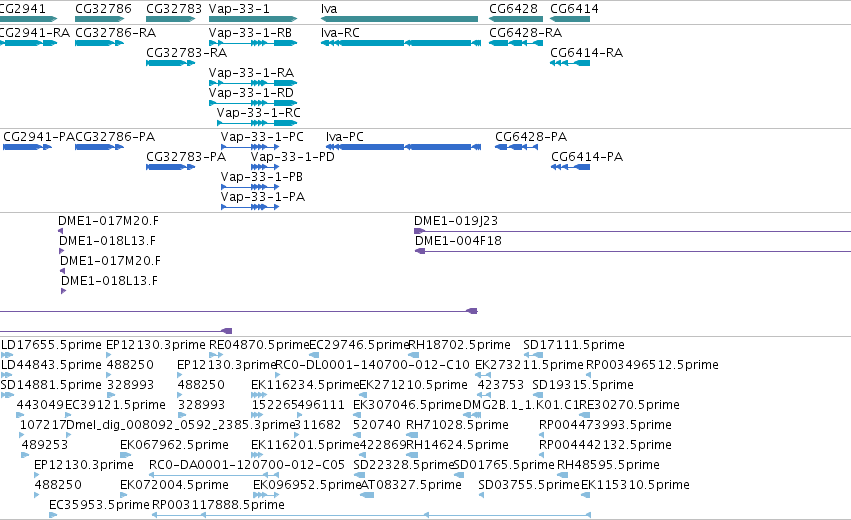851x520 pixels.
Task: Click the CG2941 gene label
Action: [22, 9]
